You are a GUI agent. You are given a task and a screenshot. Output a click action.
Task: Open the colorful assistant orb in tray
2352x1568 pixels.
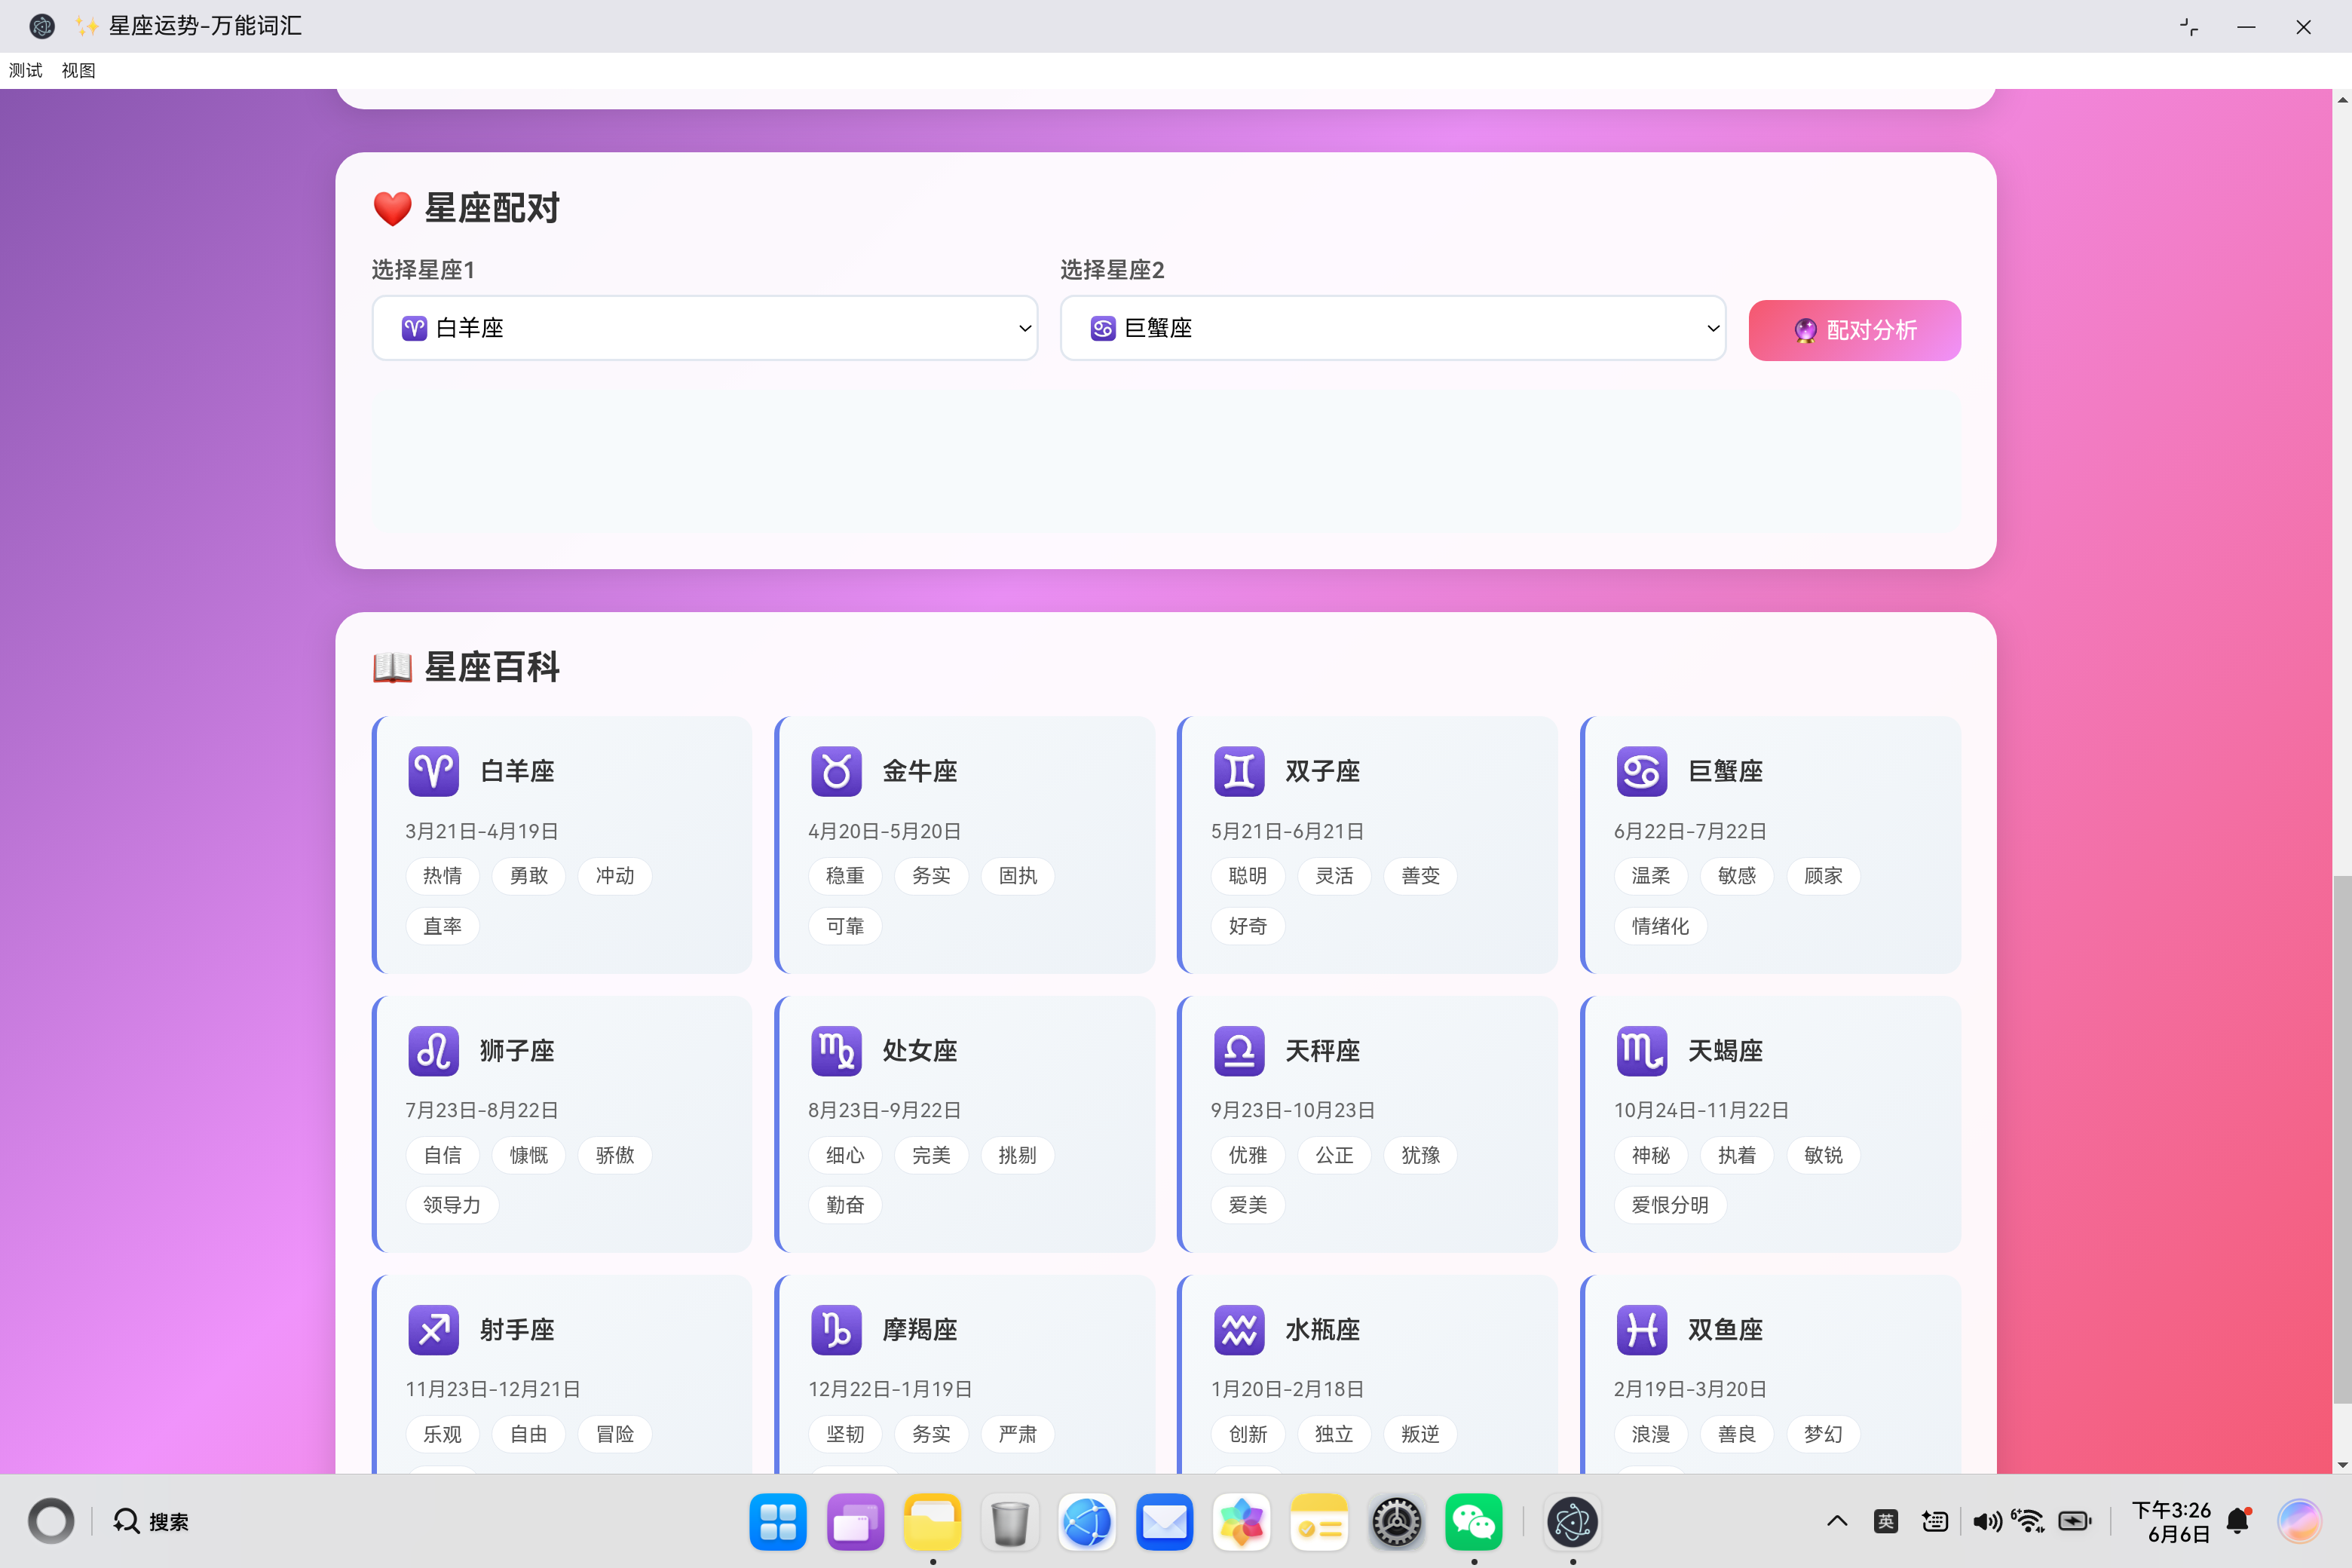pyautogui.click(x=2299, y=1521)
